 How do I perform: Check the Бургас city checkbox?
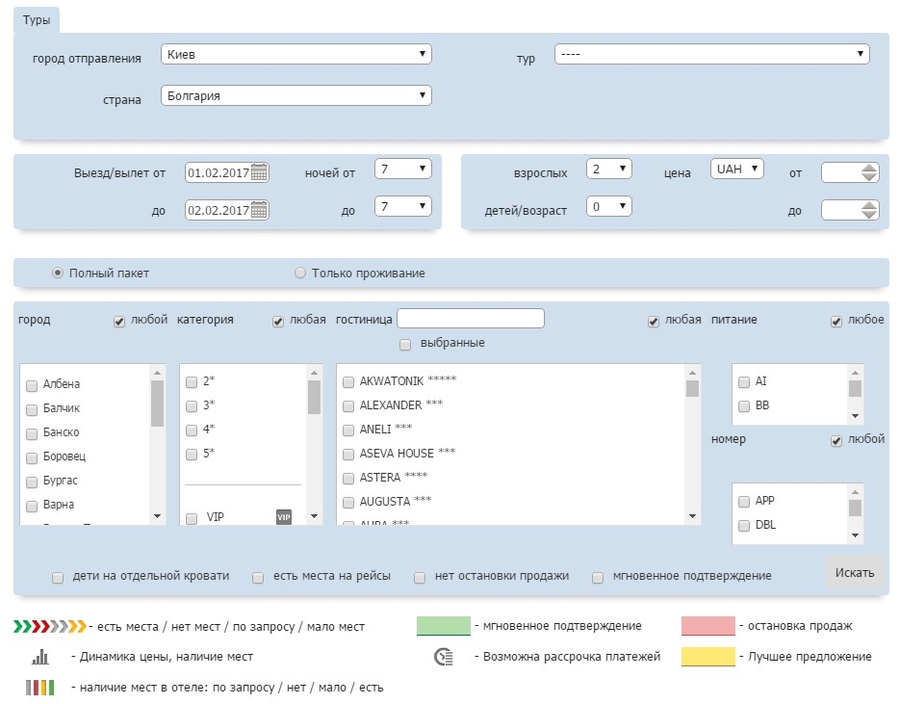32,483
